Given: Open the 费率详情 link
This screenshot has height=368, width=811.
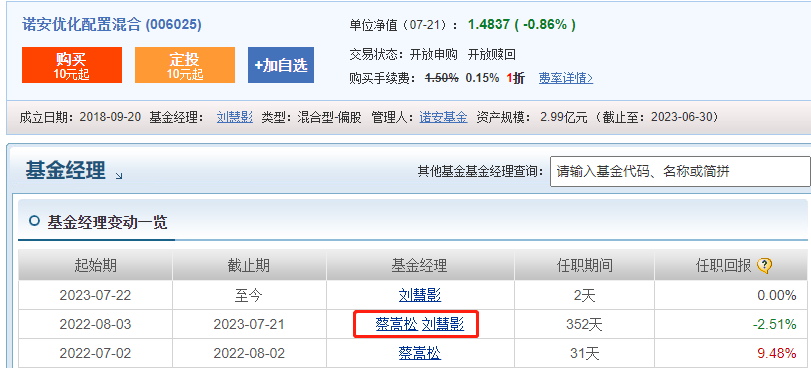Looking at the screenshot, I should pyautogui.click(x=566, y=79).
